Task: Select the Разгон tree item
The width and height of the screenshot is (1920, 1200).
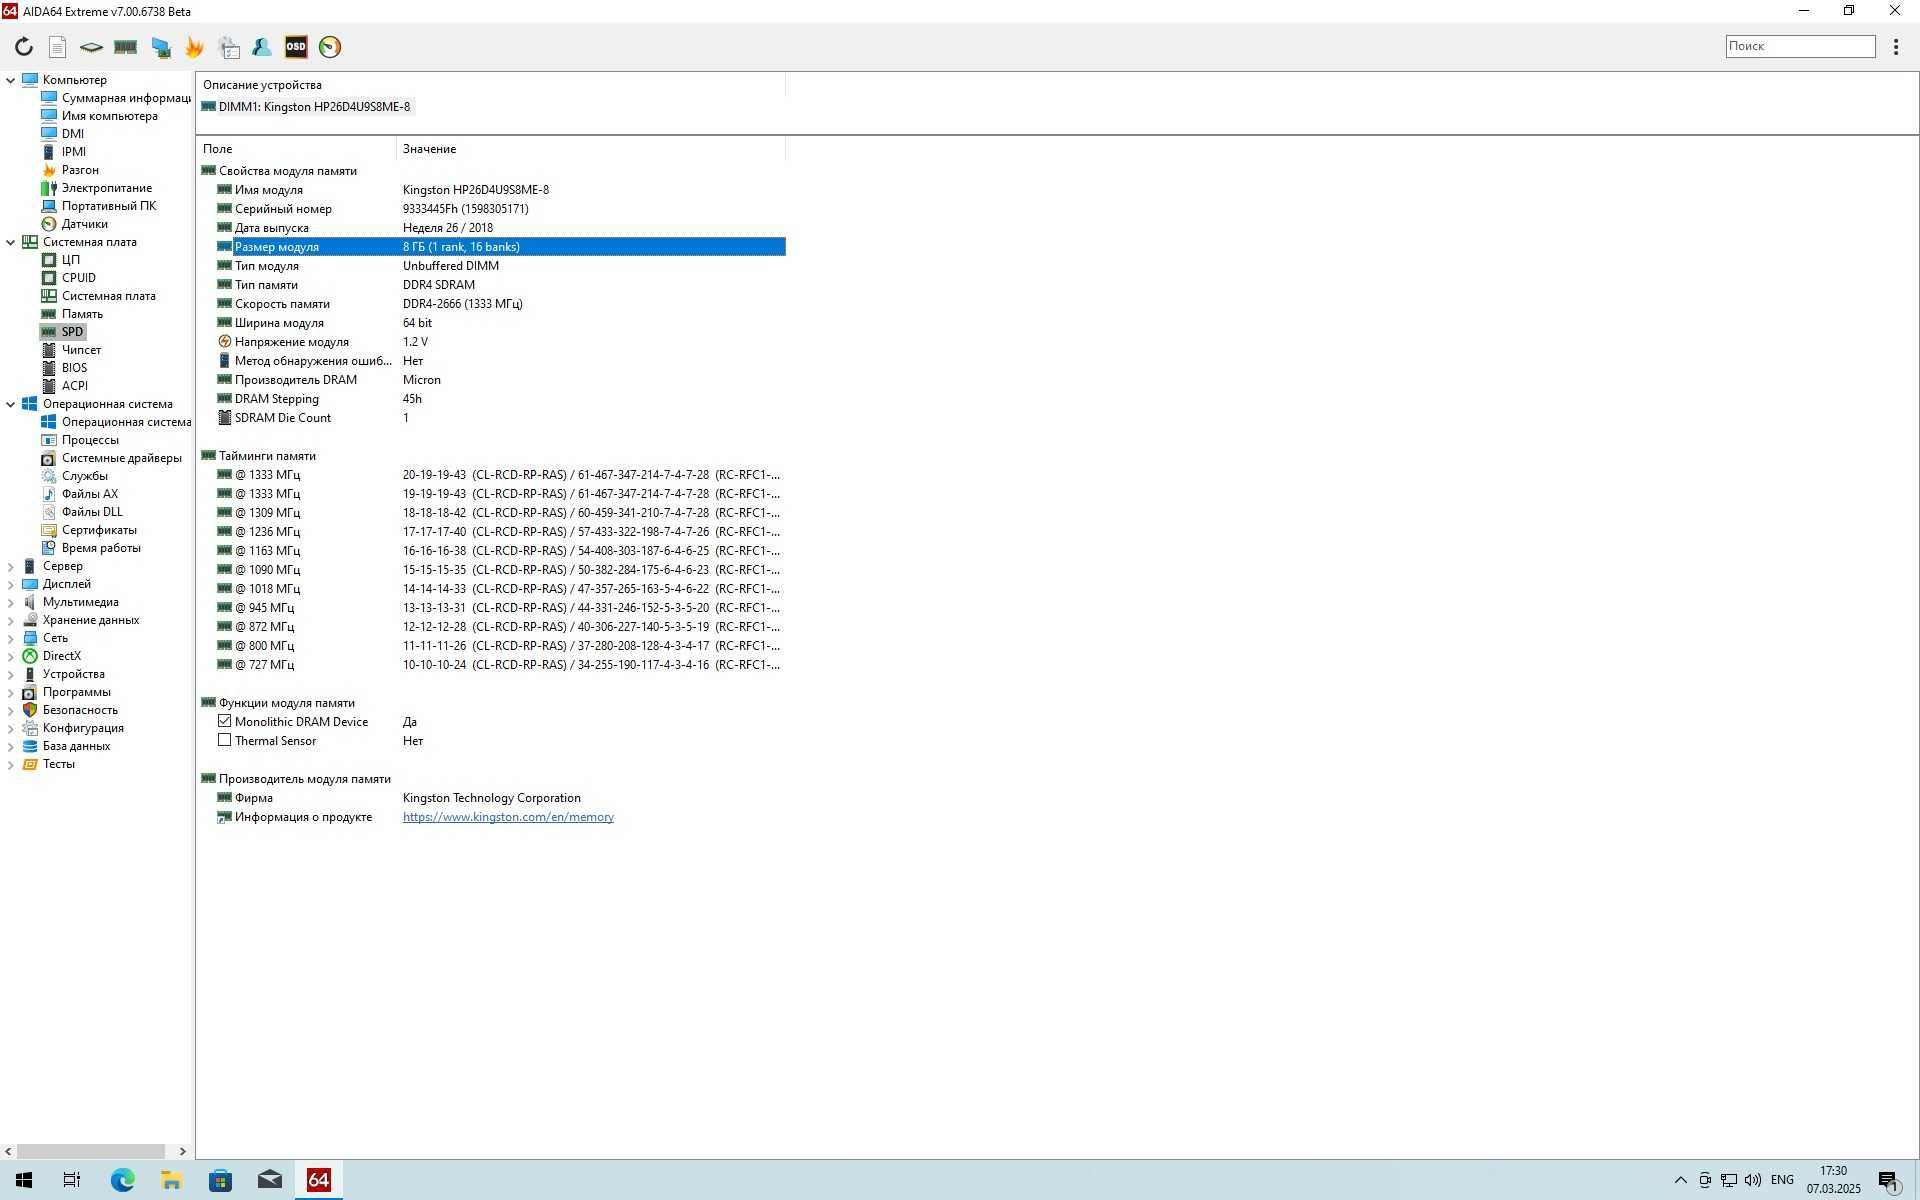Action: coord(80,170)
